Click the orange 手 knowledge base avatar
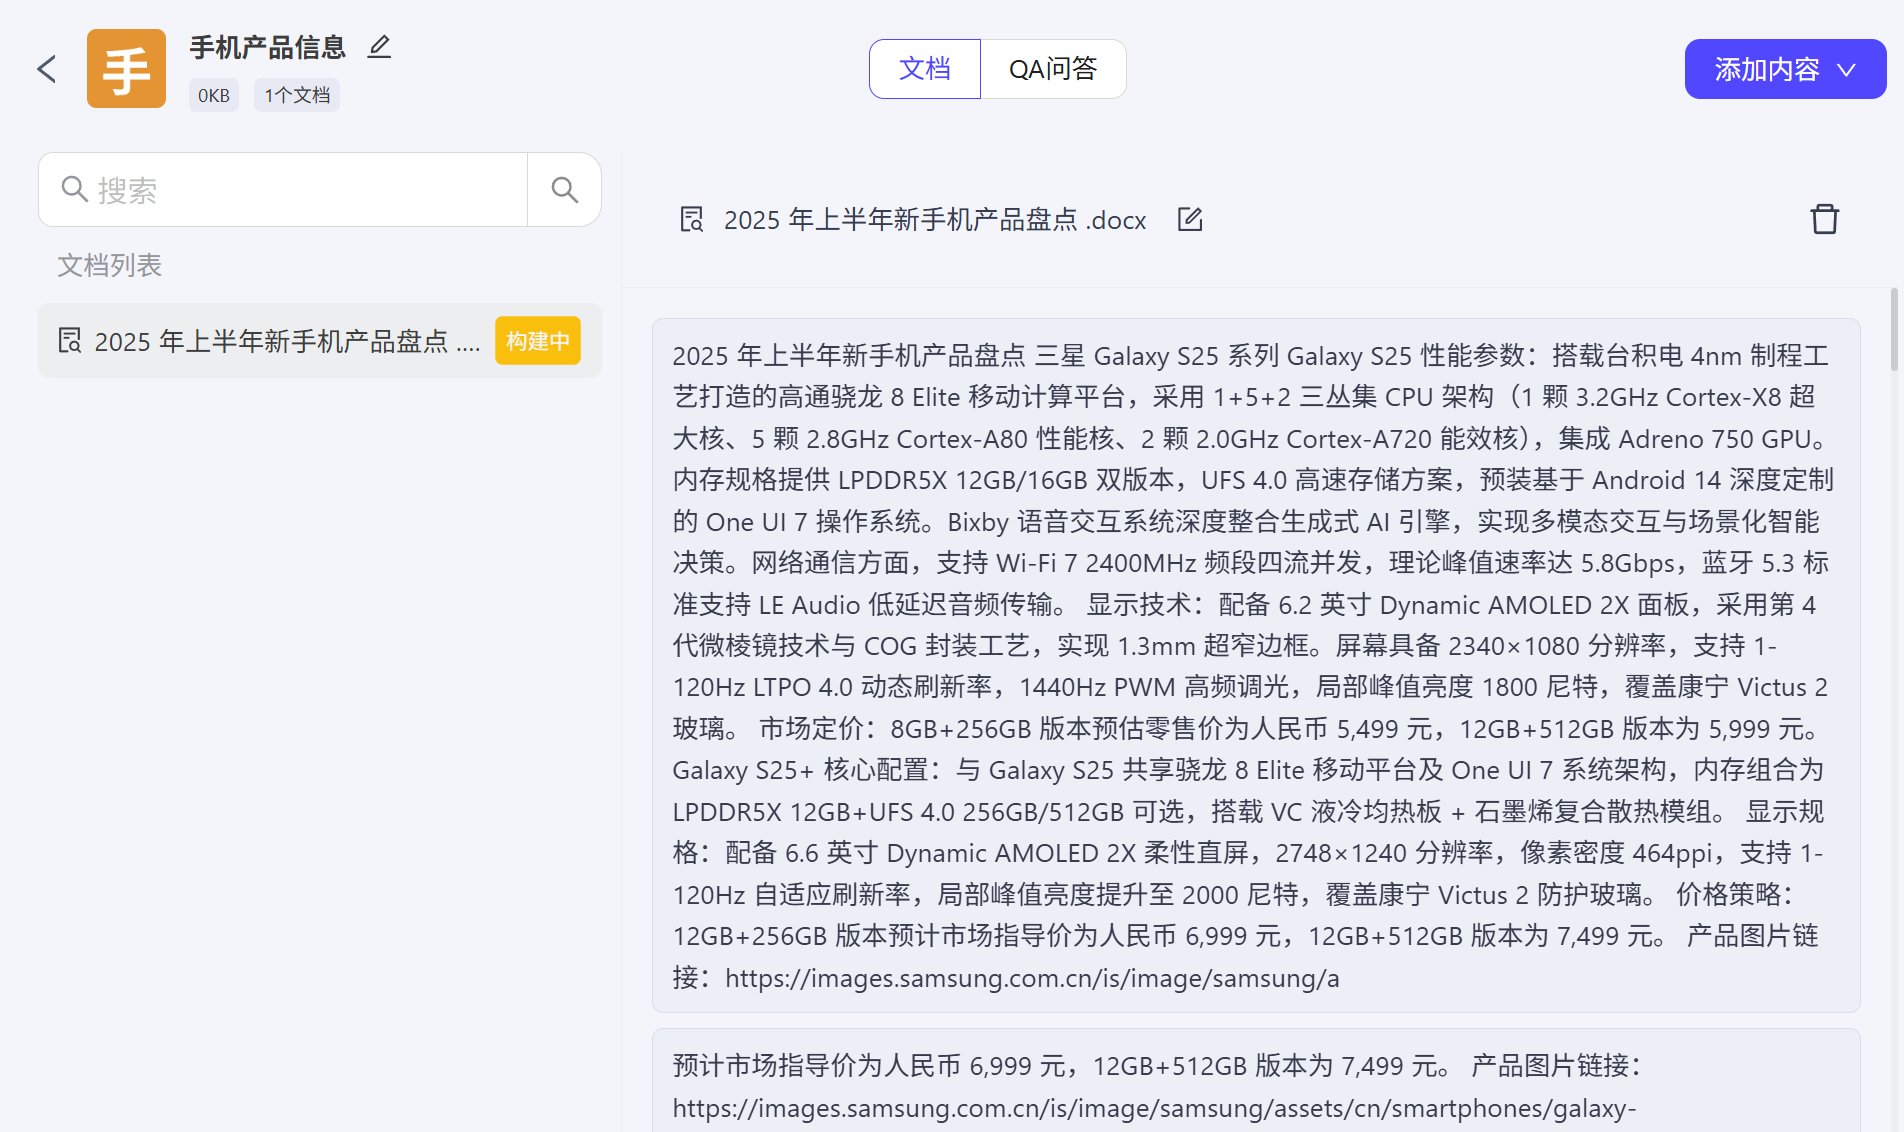The image size is (1904, 1132). tap(126, 69)
